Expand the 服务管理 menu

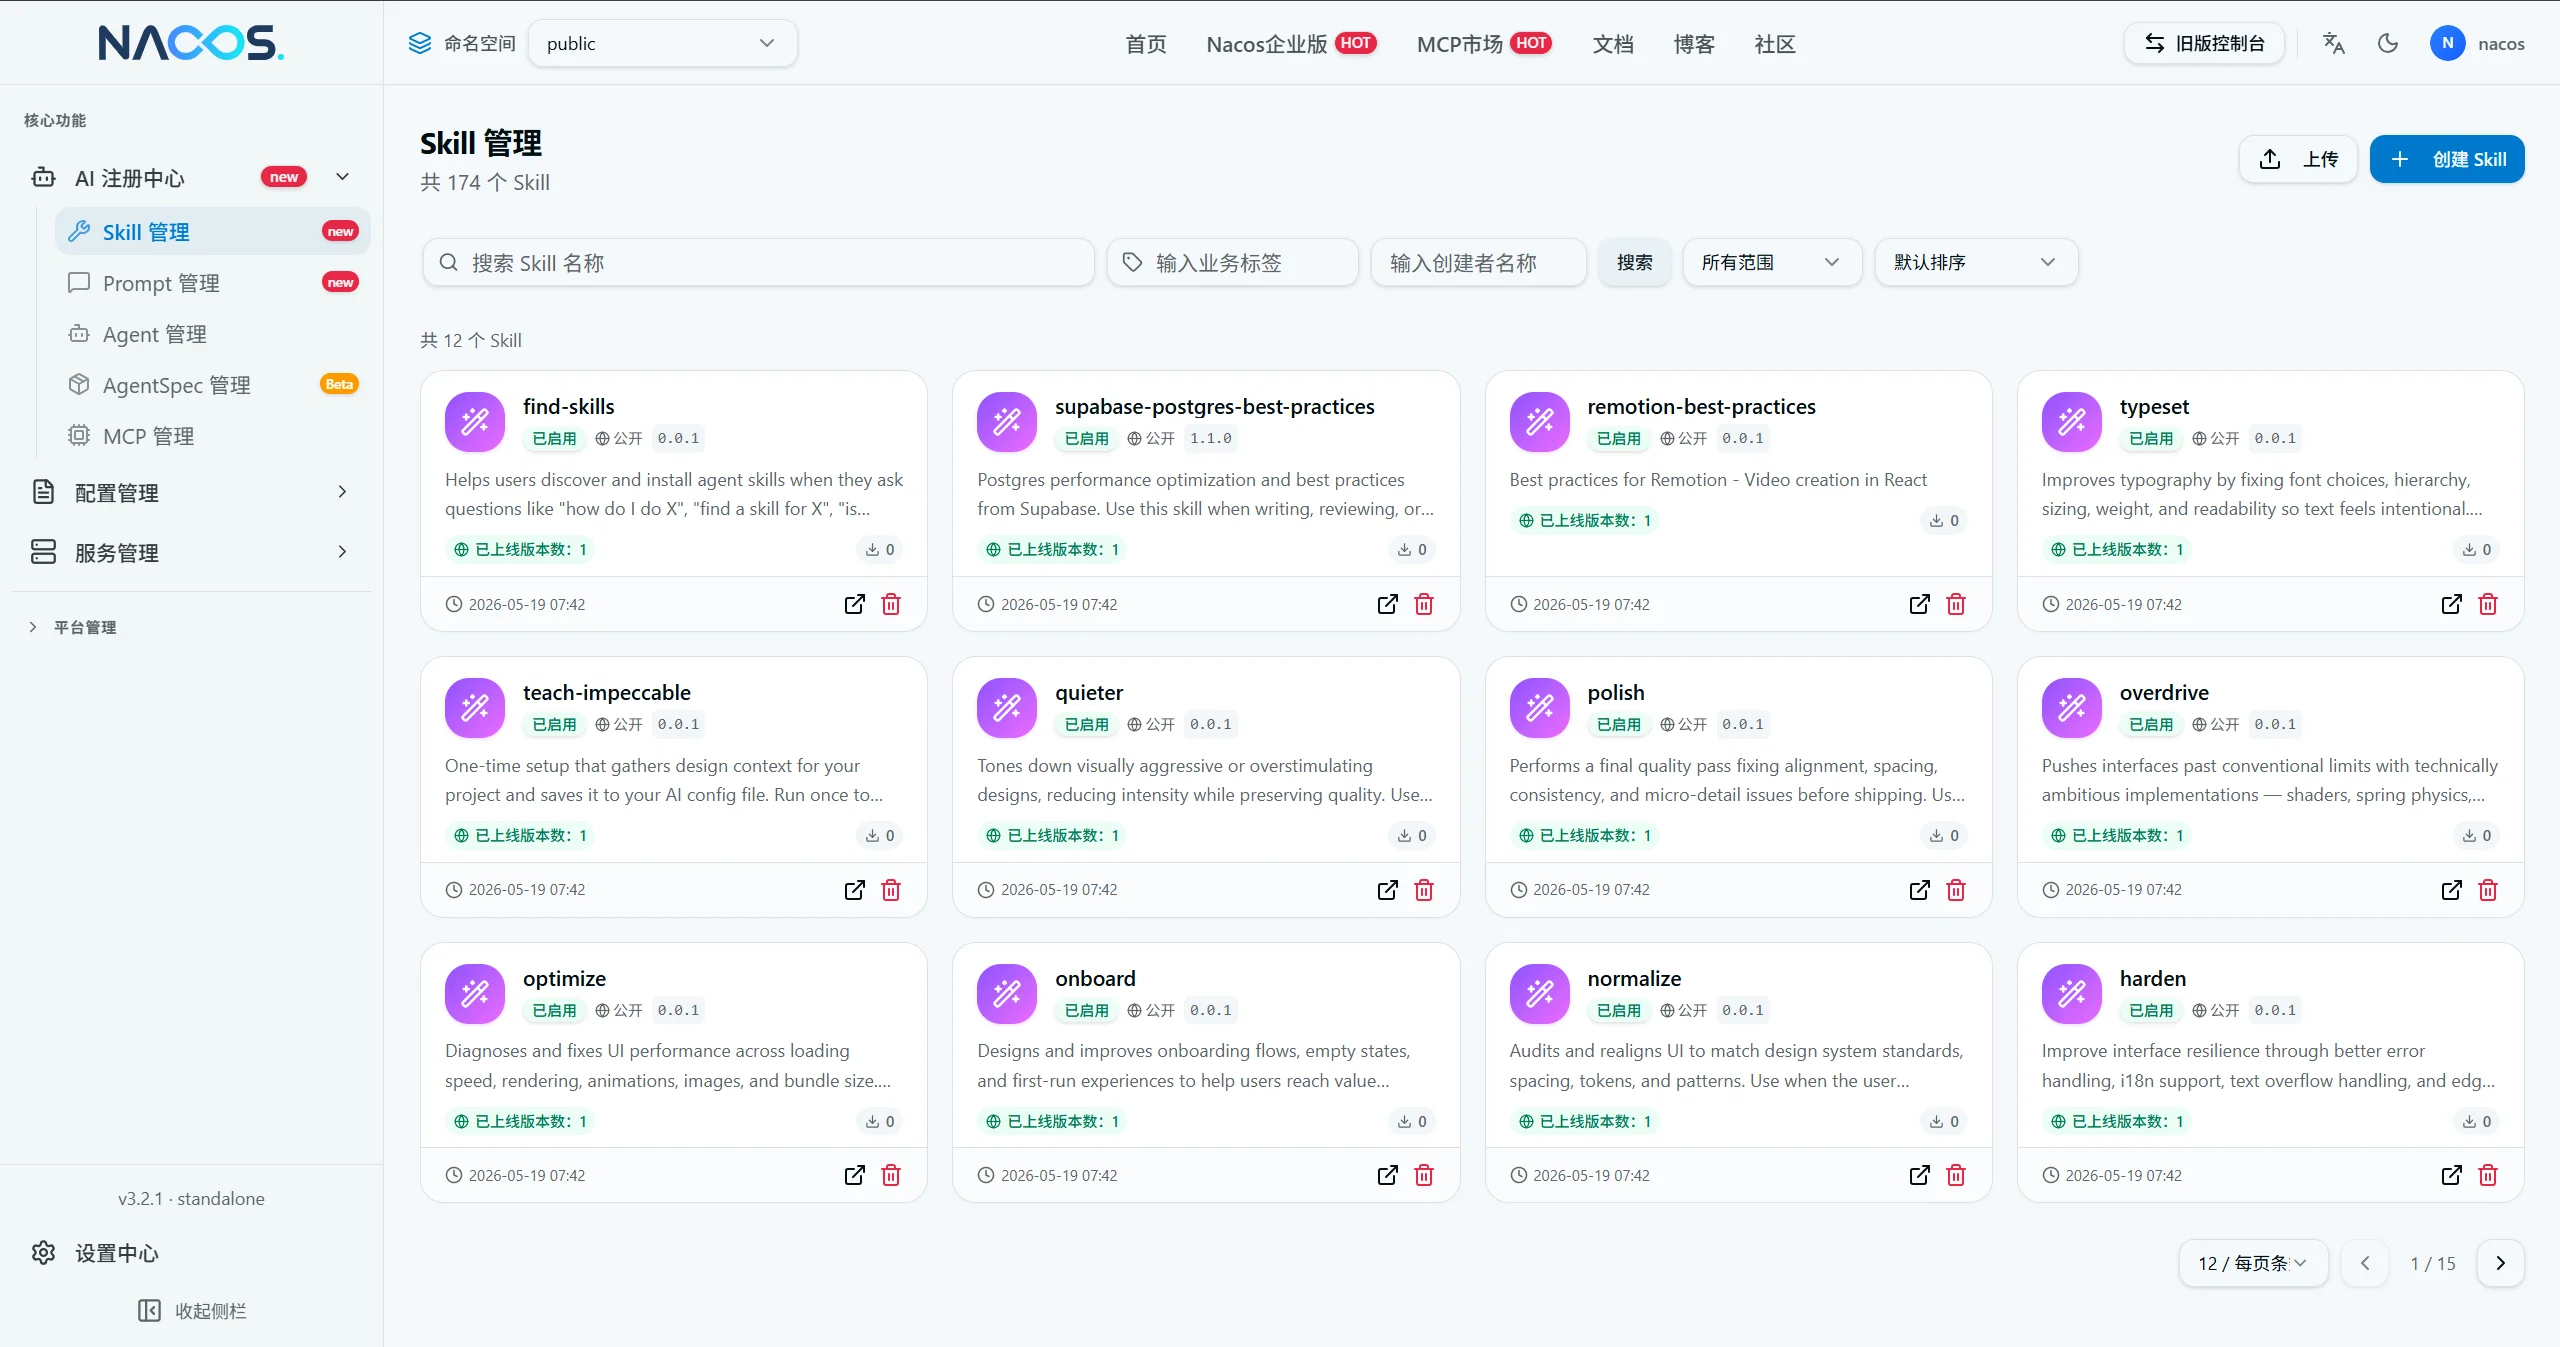(x=191, y=552)
